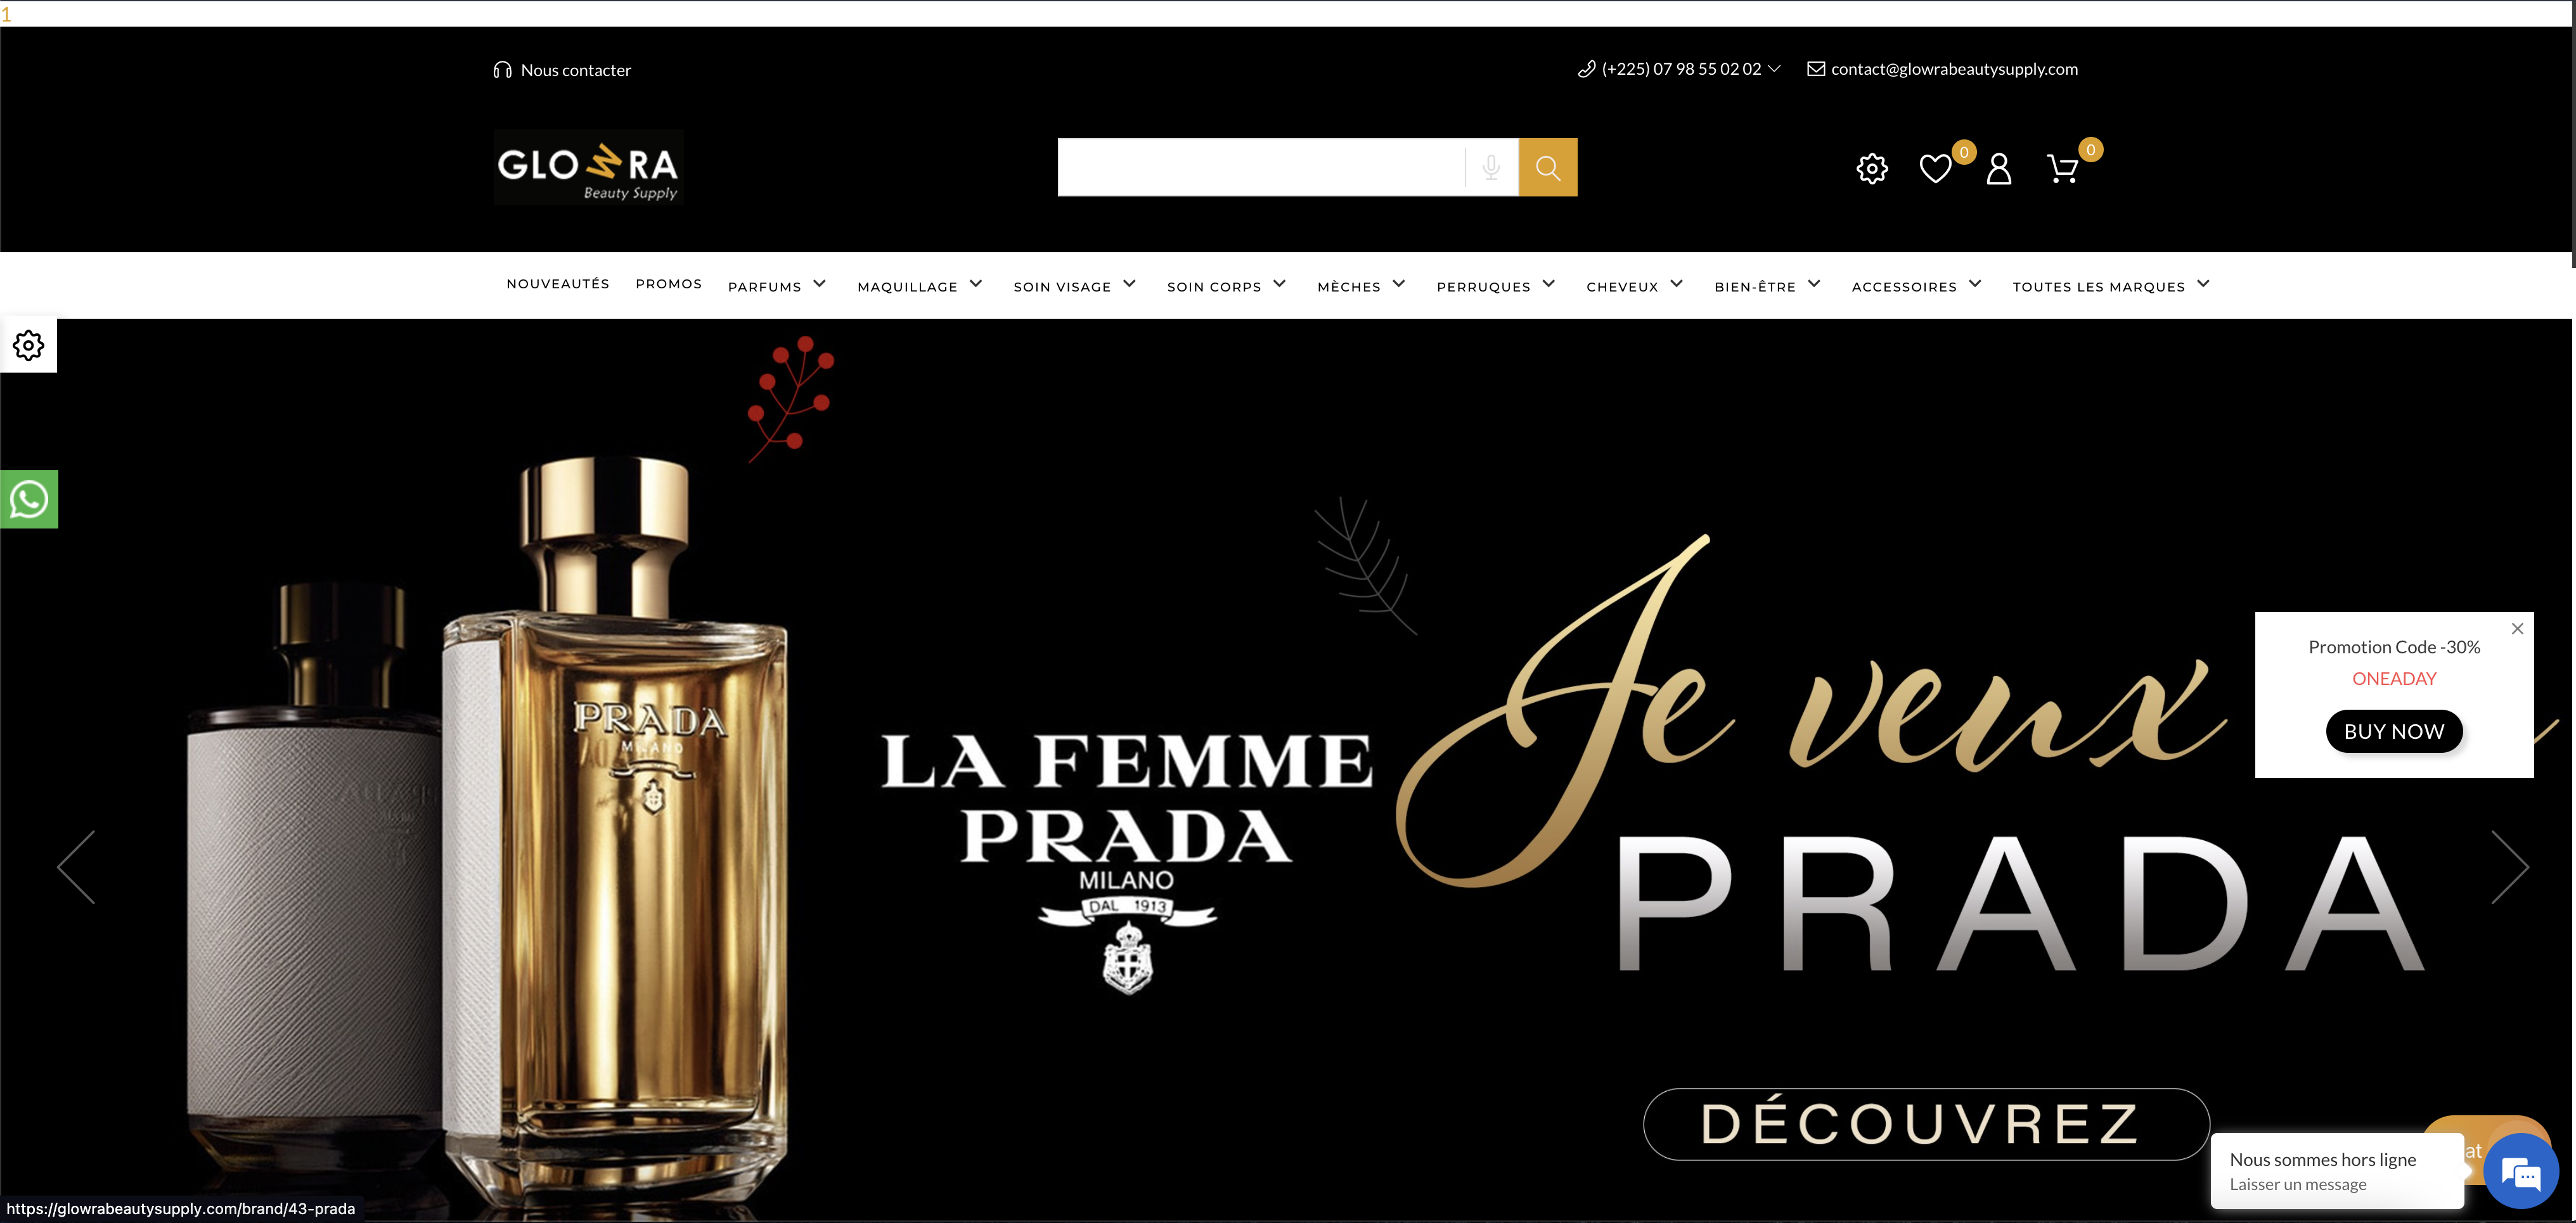Open the wishlist heart icon
The height and width of the screenshot is (1223, 2576).
(x=1935, y=168)
